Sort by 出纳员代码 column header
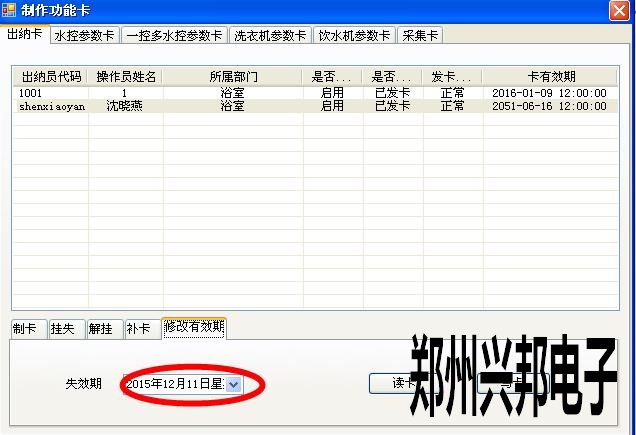 [51, 77]
